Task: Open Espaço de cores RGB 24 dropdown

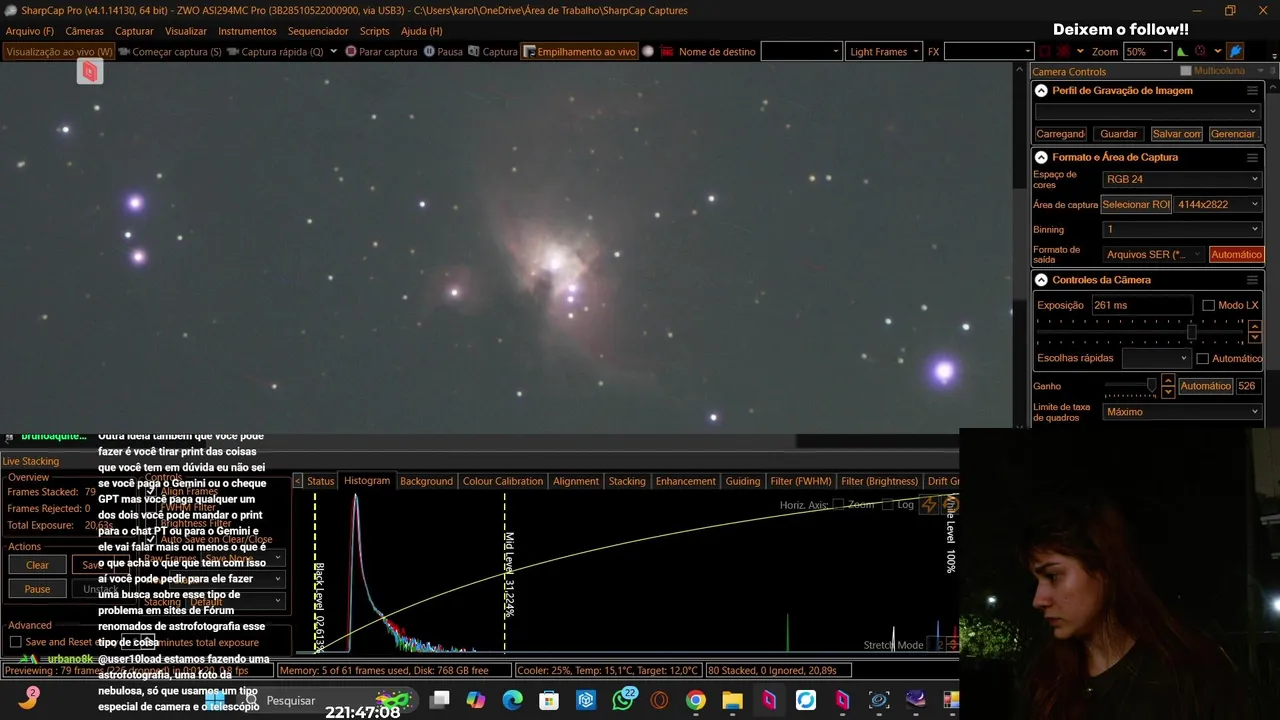Action: (1182, 180)
